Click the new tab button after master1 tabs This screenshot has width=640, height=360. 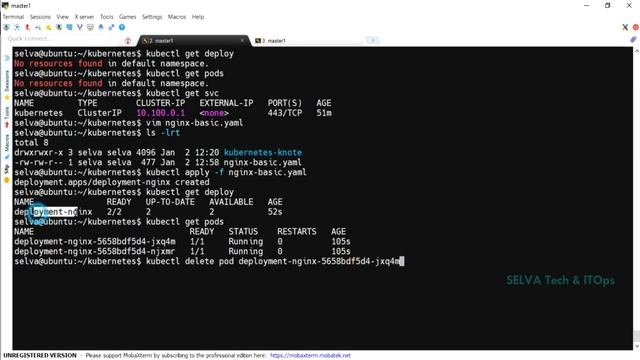(x=372, y=40)
